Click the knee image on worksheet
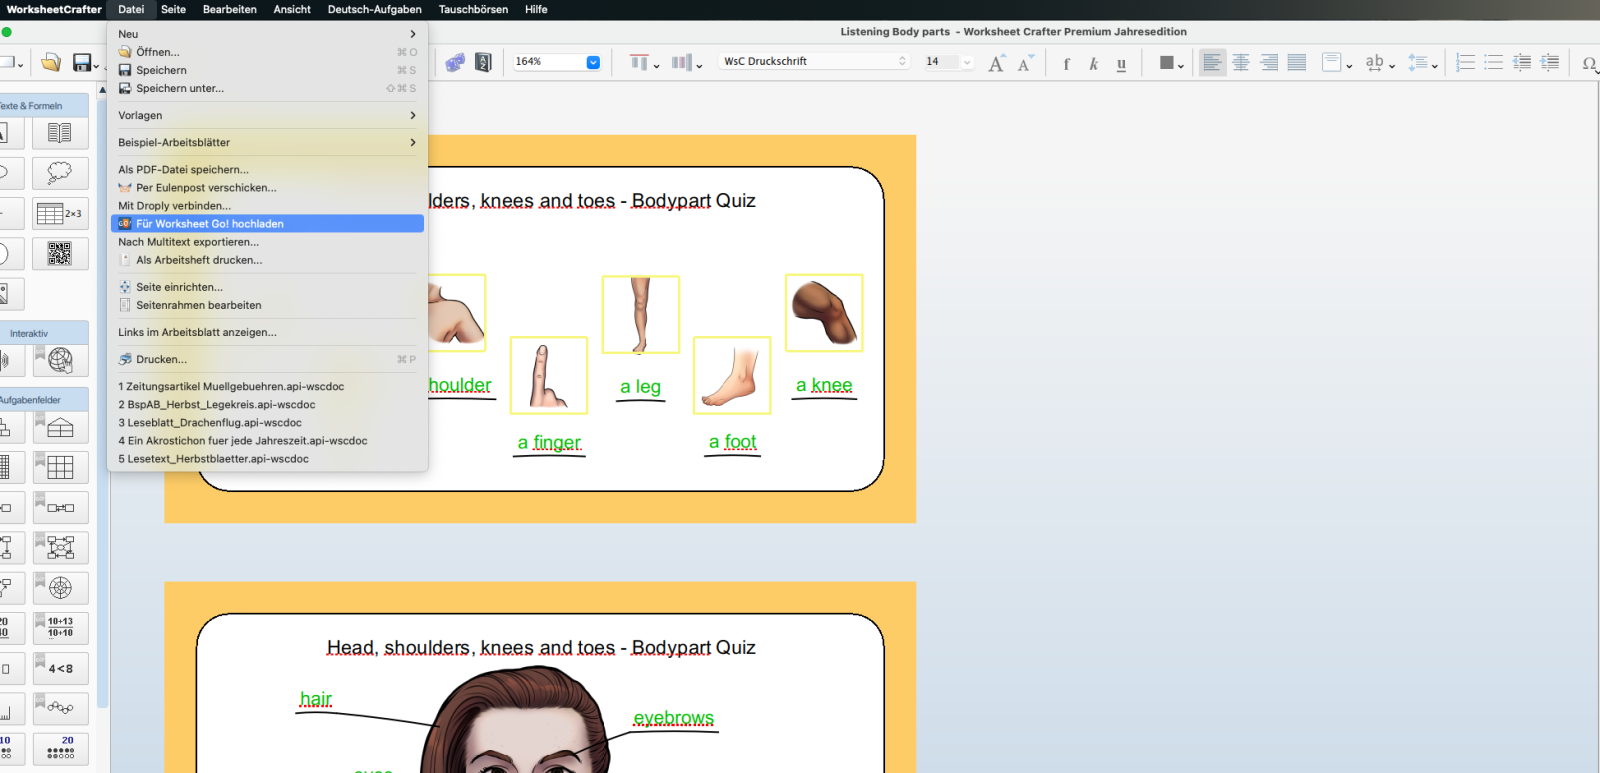 click(824, 313)
